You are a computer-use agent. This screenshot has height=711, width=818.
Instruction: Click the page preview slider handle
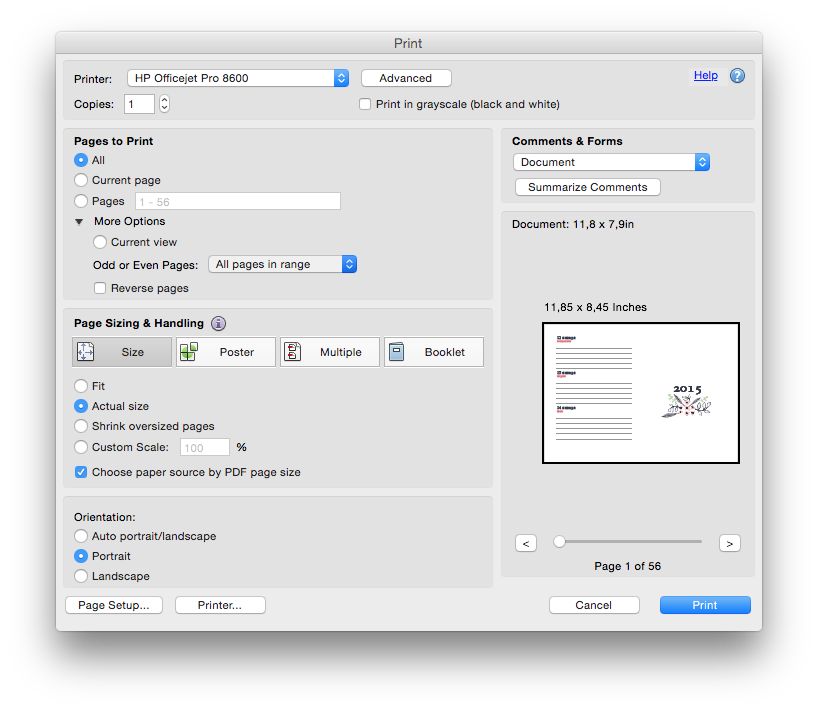coord(559,541)
